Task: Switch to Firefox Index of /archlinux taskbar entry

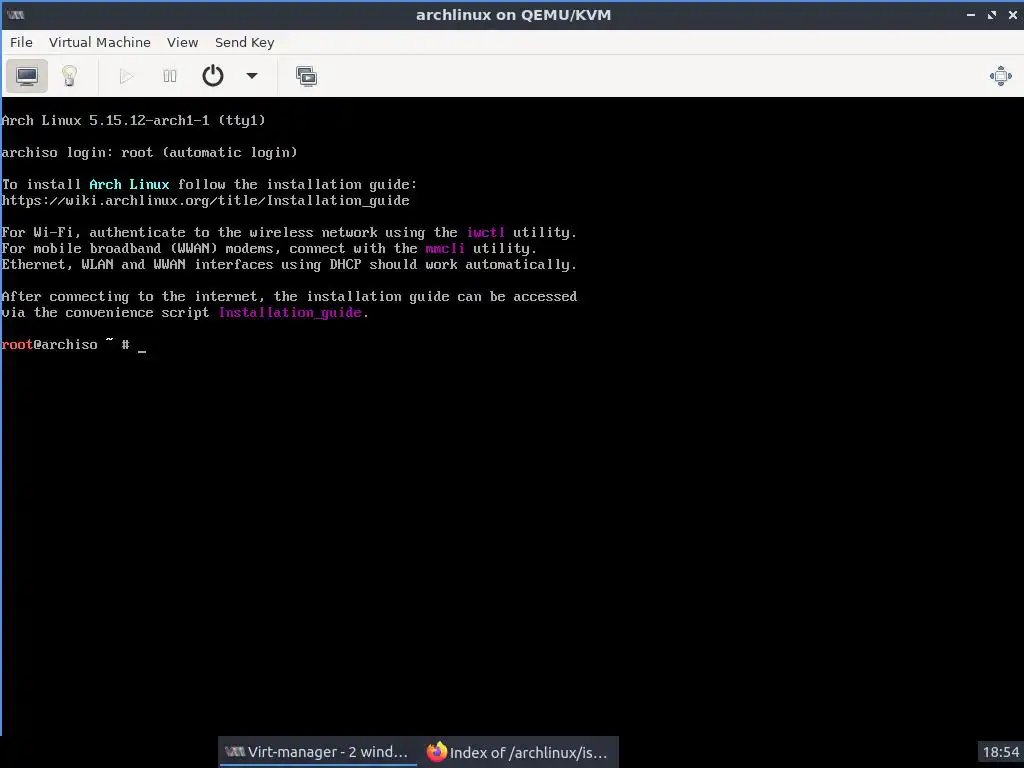Action: click(518, 752)
